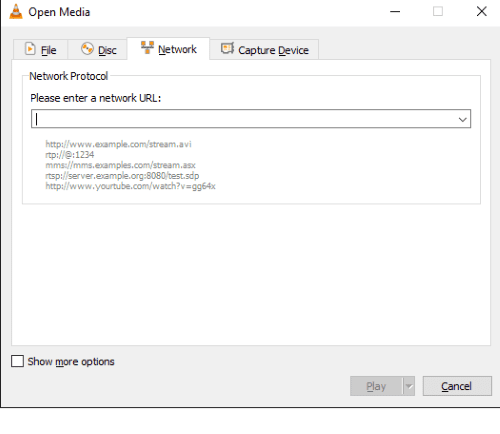
Task: Select the Network tab
Action: tap(168, 49)
